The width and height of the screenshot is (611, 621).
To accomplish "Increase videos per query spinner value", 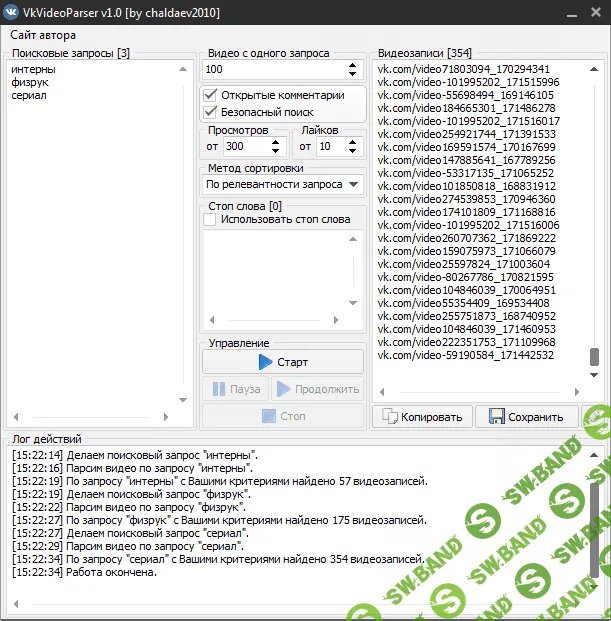I will tap(352, 65).
